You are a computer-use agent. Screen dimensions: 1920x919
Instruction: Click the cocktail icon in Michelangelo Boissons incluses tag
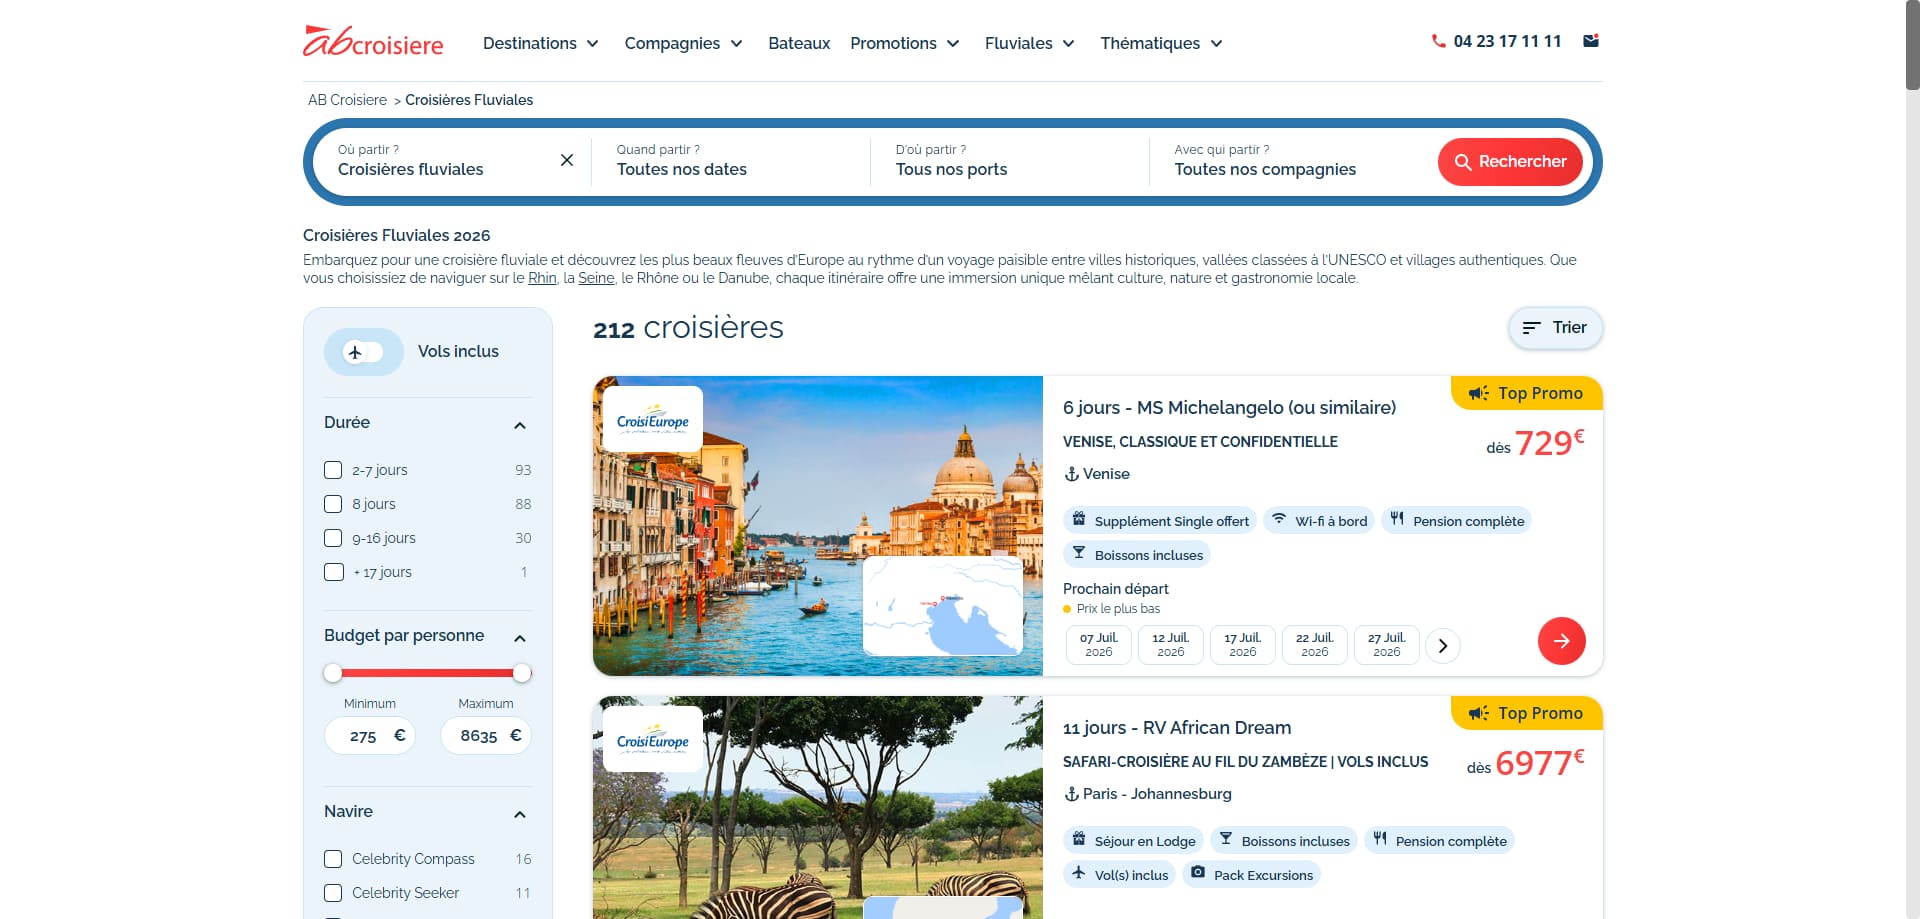(1079, 553)
